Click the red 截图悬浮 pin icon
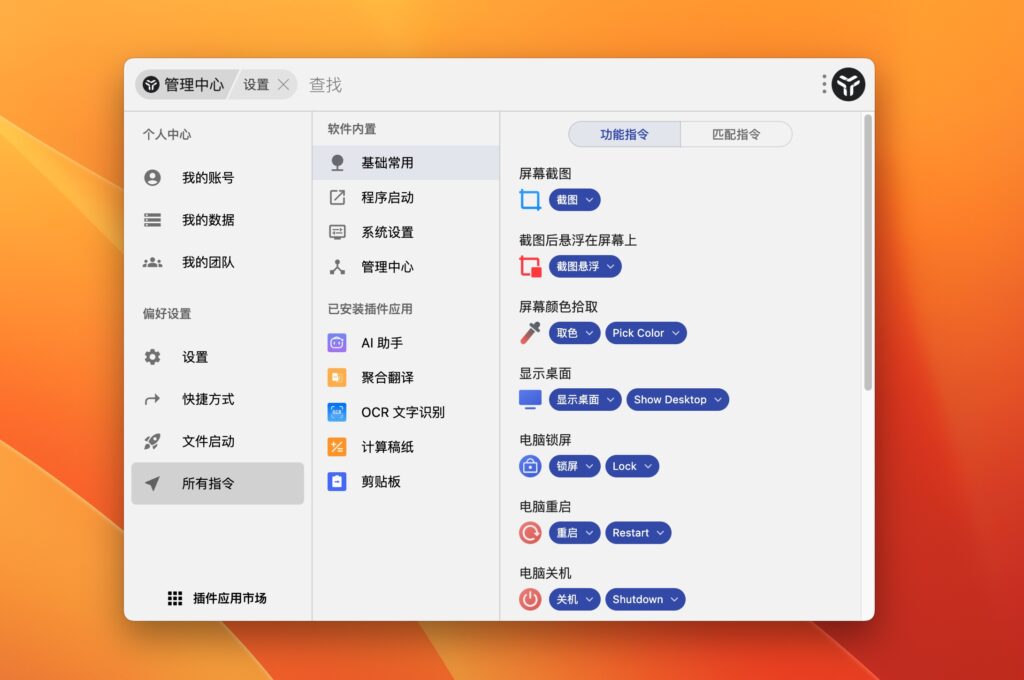The width and height of the screenshot is (1024, 680). tap(529, 266)
